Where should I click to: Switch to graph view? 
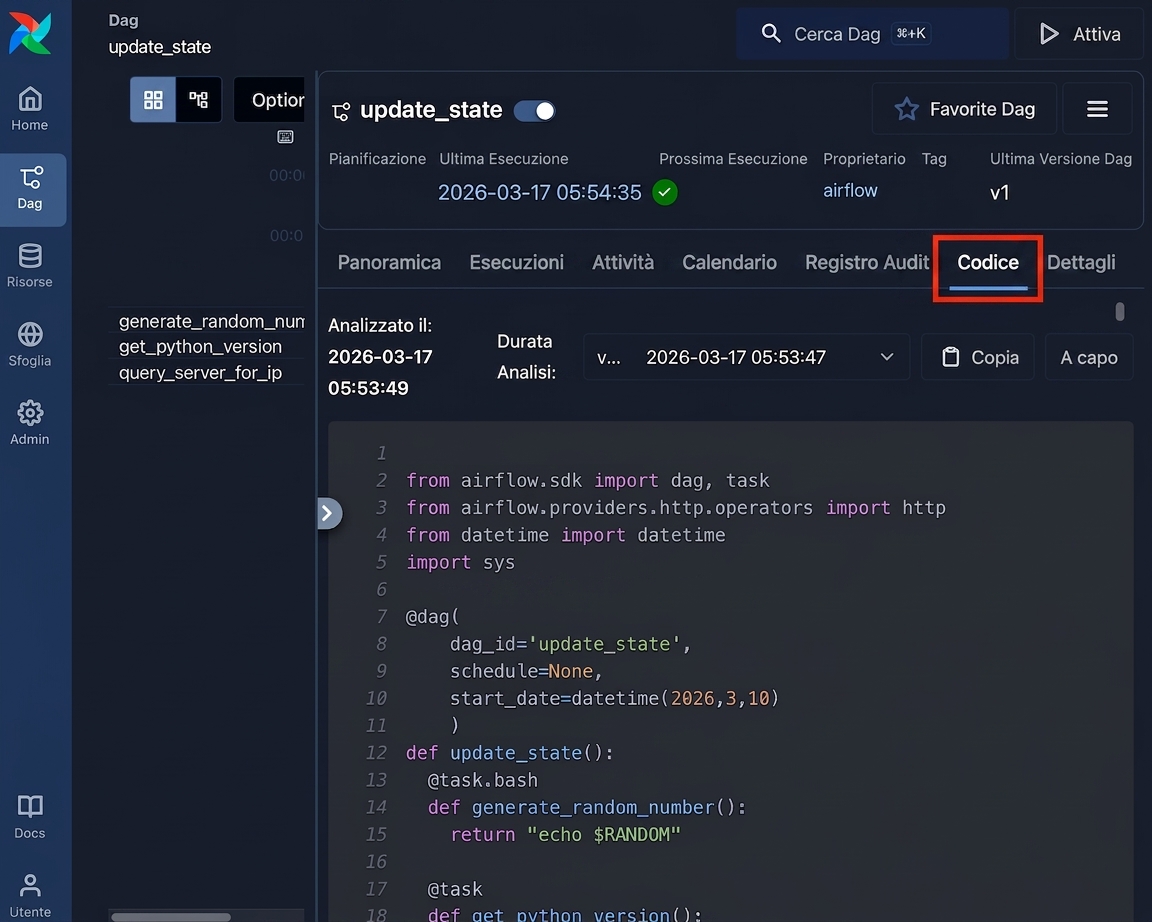[198, 100]
